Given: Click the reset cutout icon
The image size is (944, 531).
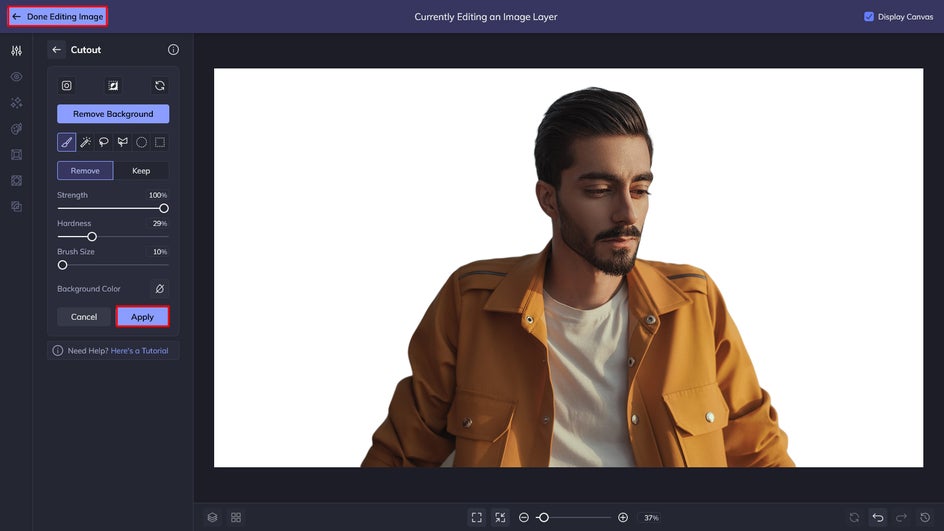Looking at the screenshot, I should [x=160, y=85].
